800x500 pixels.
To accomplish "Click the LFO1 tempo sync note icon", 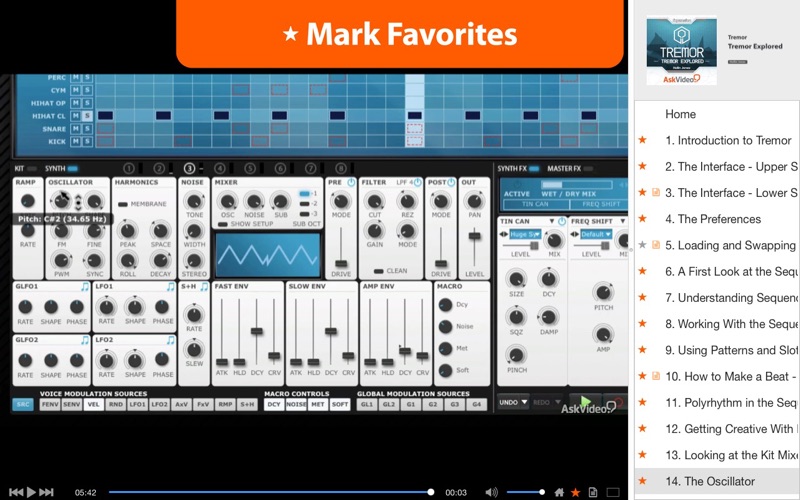I will click(170, 287).
